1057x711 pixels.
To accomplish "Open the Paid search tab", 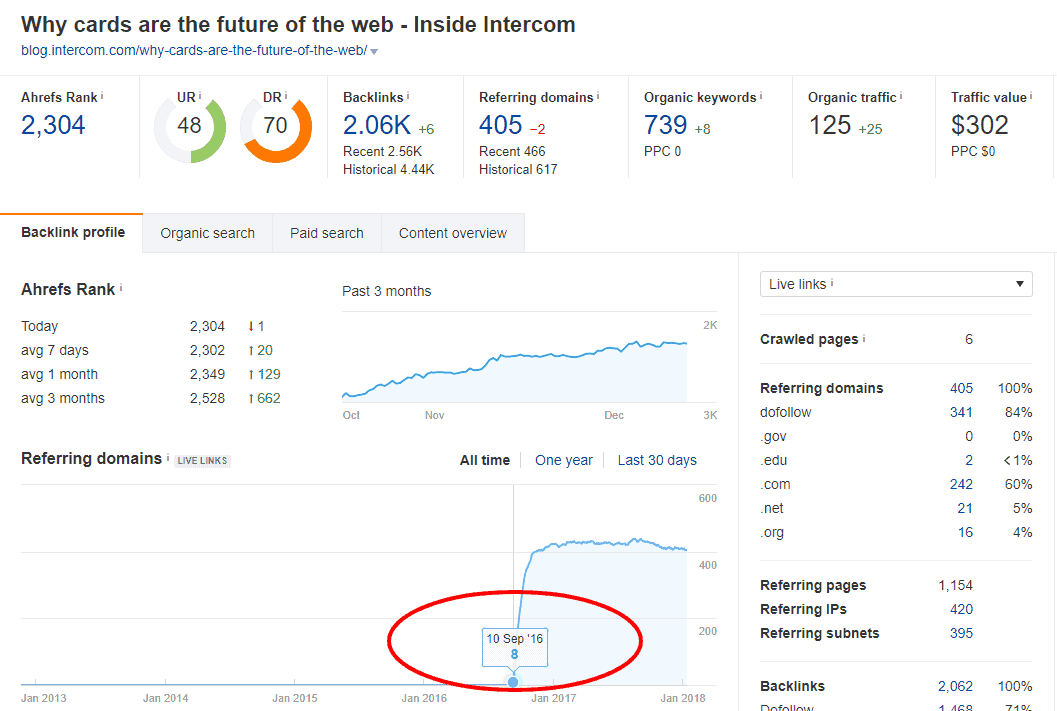I will [327, 233].
